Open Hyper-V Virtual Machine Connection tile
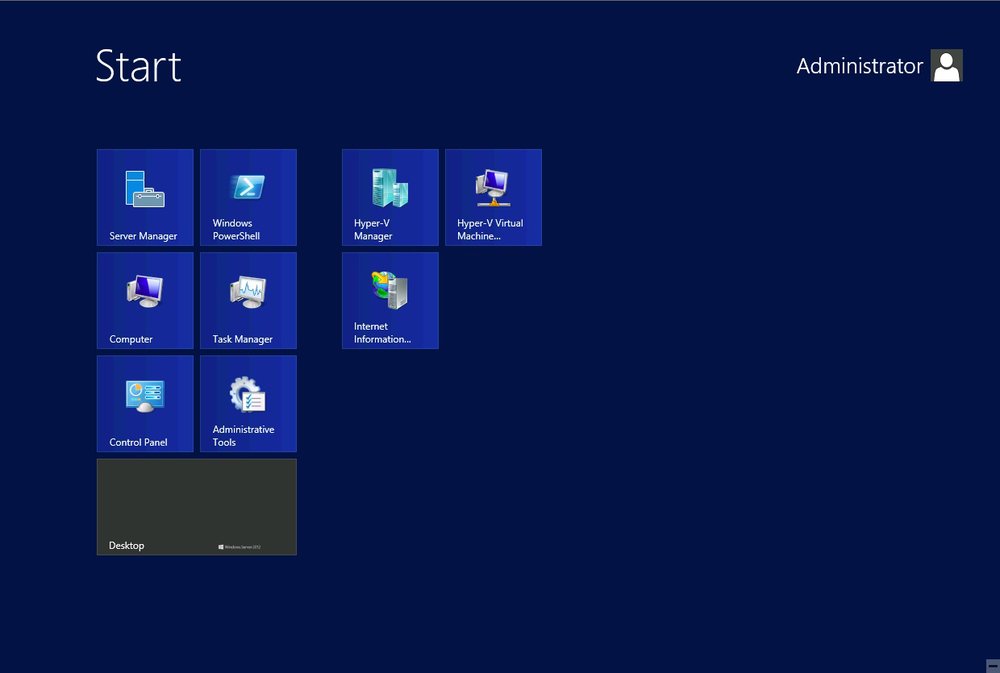This screenshot has width=1000, height=673. pos(494,197)
